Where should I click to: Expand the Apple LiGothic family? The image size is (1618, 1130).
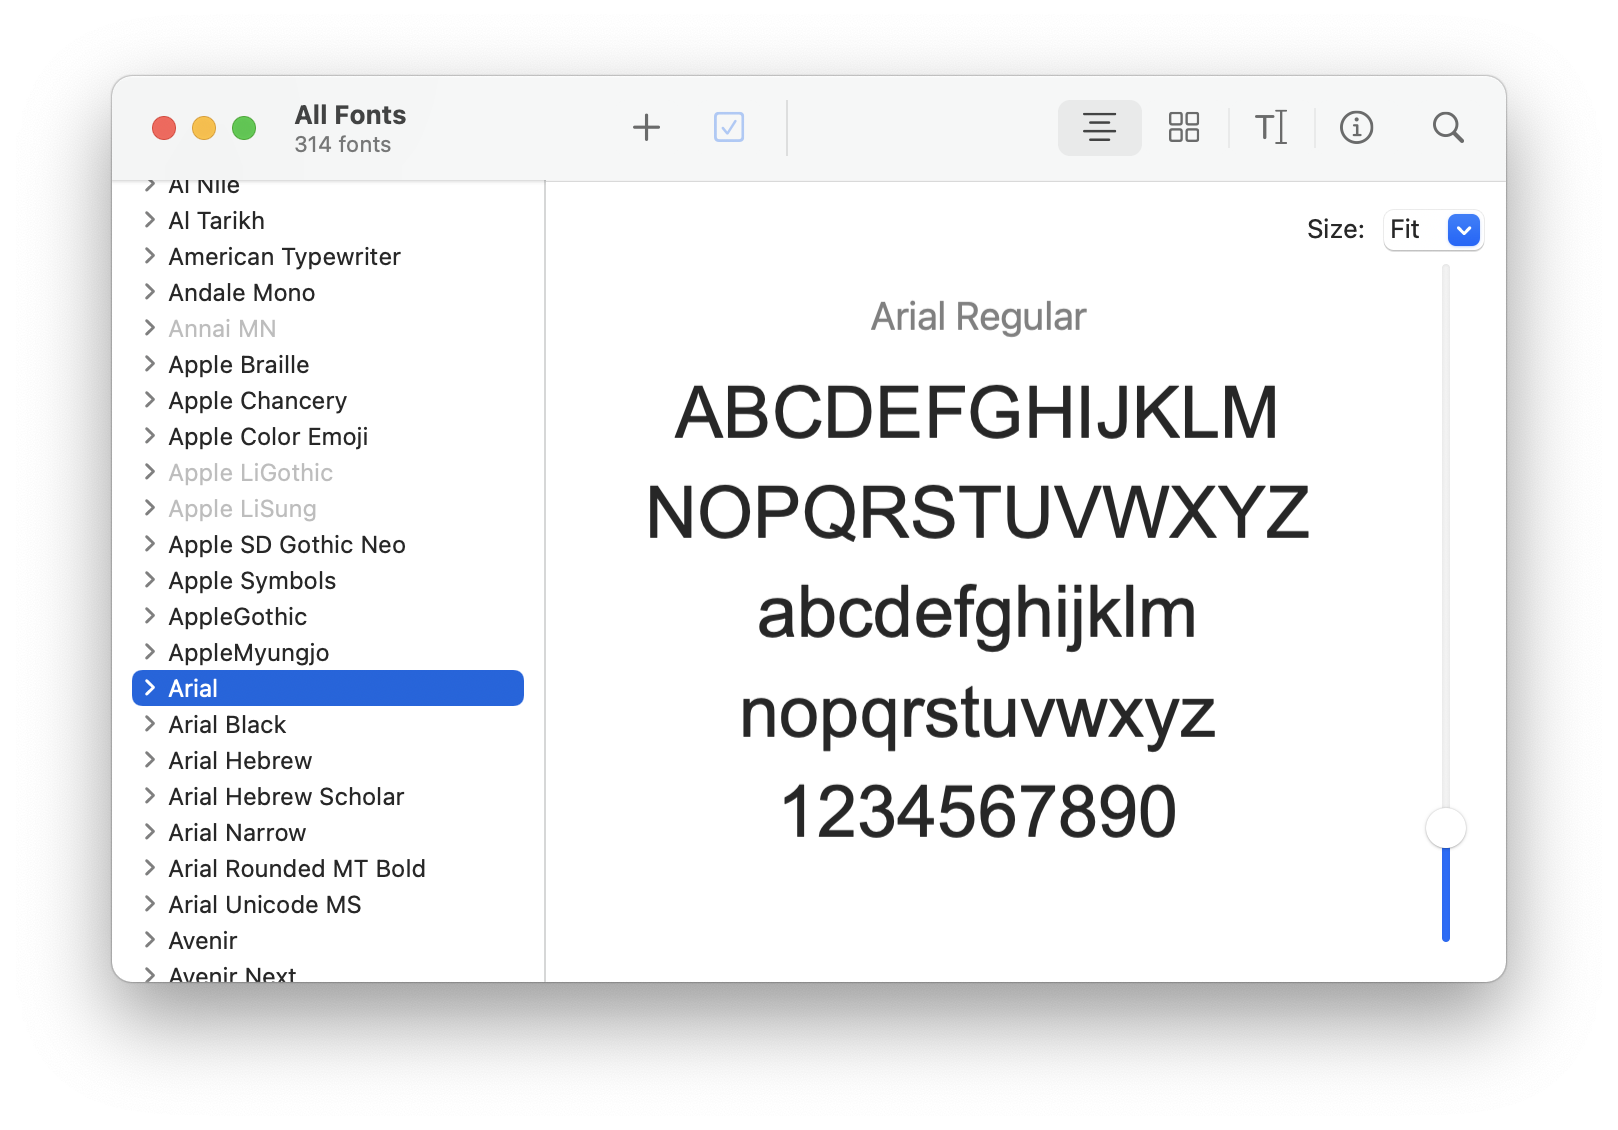[150, 472]
